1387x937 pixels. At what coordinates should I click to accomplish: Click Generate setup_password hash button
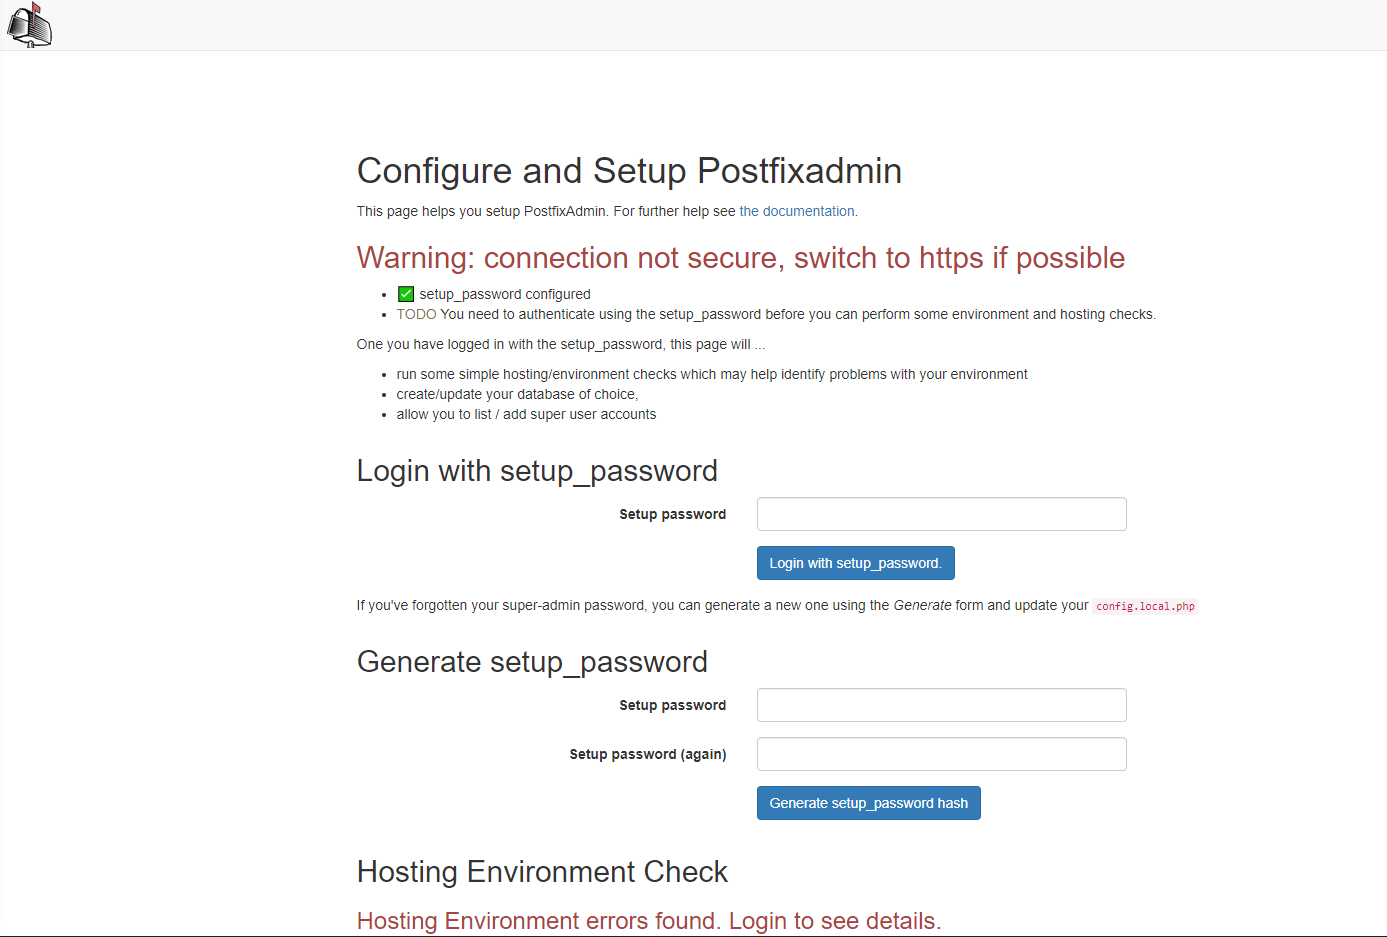click(x=868, y=803)
